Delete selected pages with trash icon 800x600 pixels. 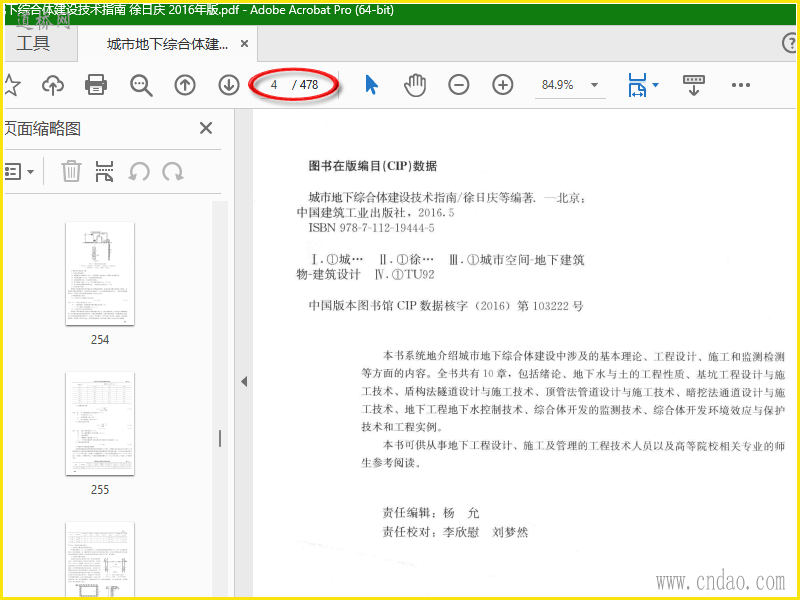pos(71,171)
